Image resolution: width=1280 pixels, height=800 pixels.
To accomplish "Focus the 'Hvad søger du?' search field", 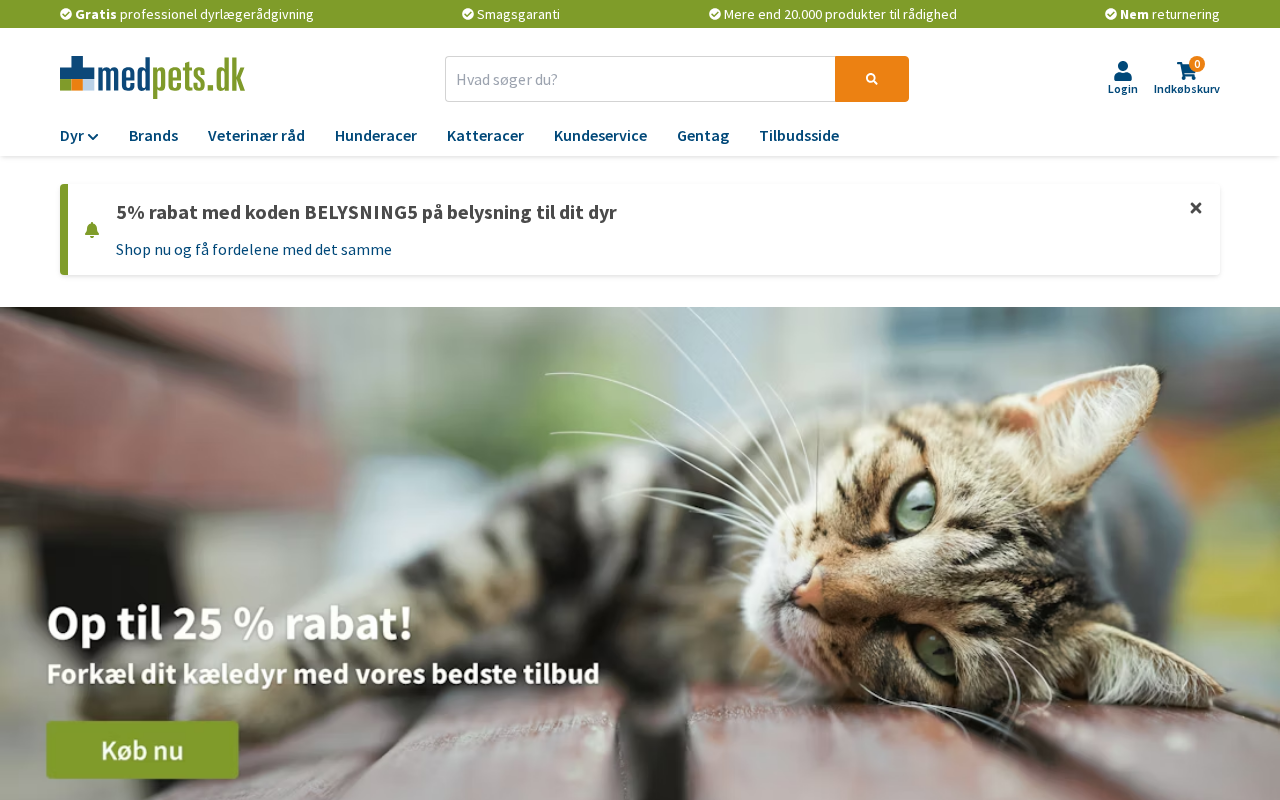I will click(640, 79).
